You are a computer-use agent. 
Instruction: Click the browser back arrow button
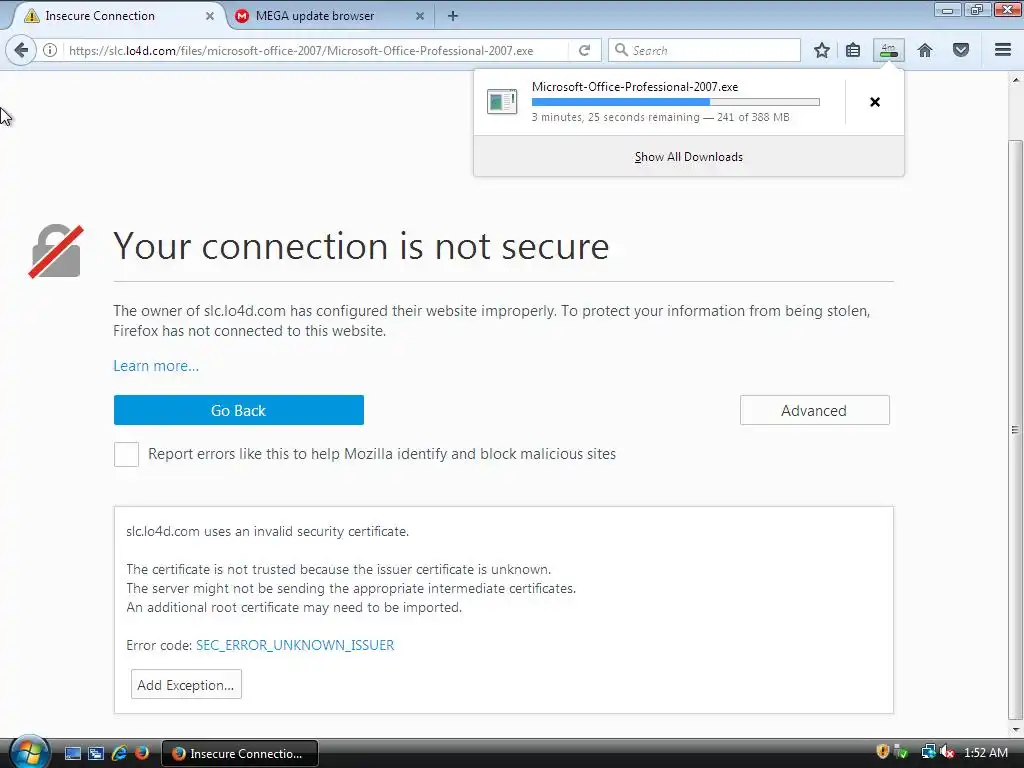click(21, 50)
